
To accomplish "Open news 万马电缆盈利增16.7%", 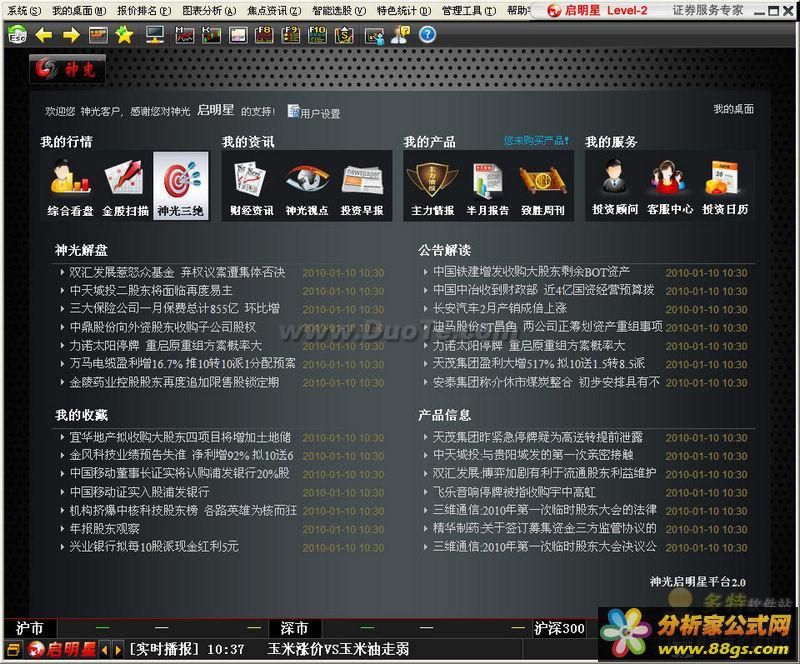I will [183, 364].
